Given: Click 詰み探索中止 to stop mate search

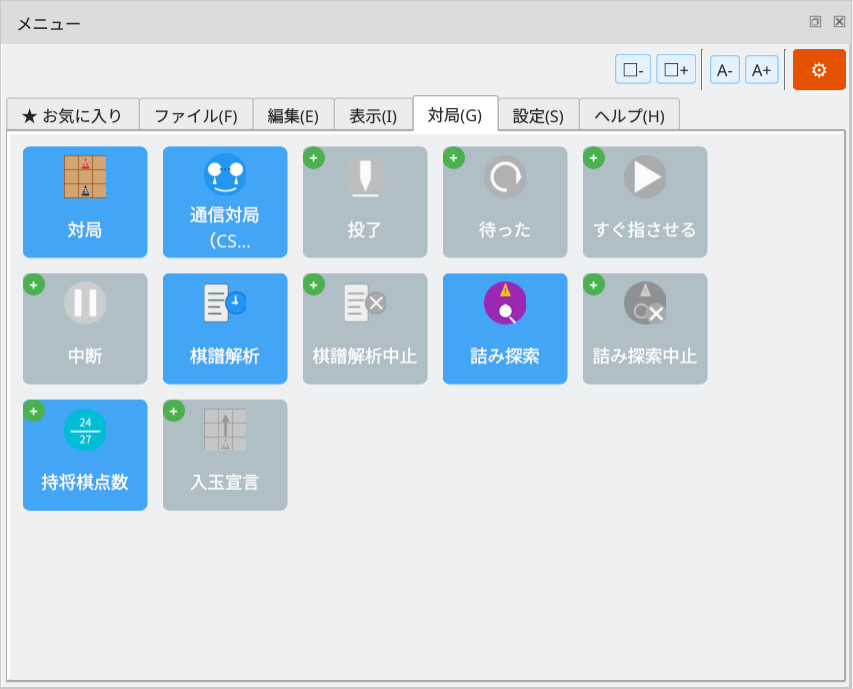Looking at the screenshot, I should point(645,329).
